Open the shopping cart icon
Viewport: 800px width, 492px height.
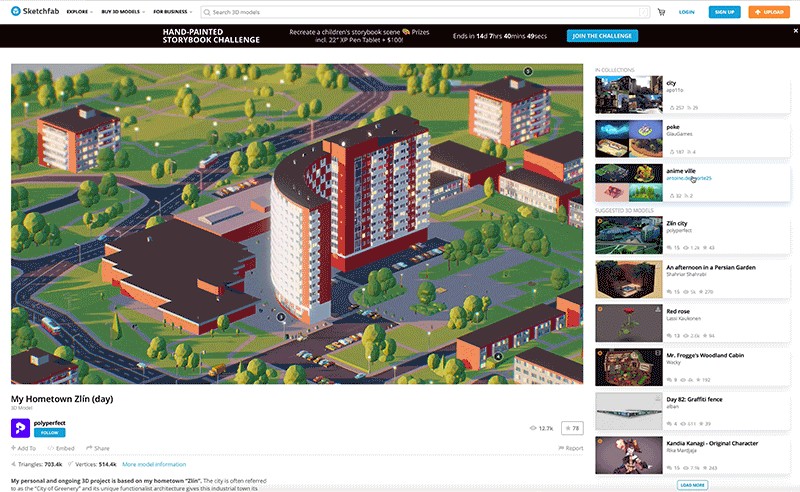pos(661,12)
